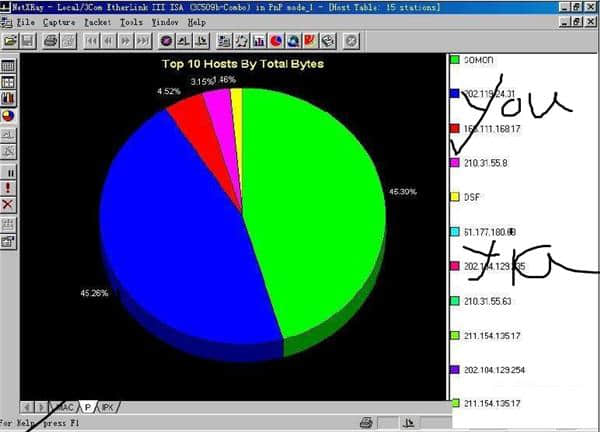Viewport: 600px width, 432px height.
Task: Switch to the MAC tab
Action: (x=65, y=407)
